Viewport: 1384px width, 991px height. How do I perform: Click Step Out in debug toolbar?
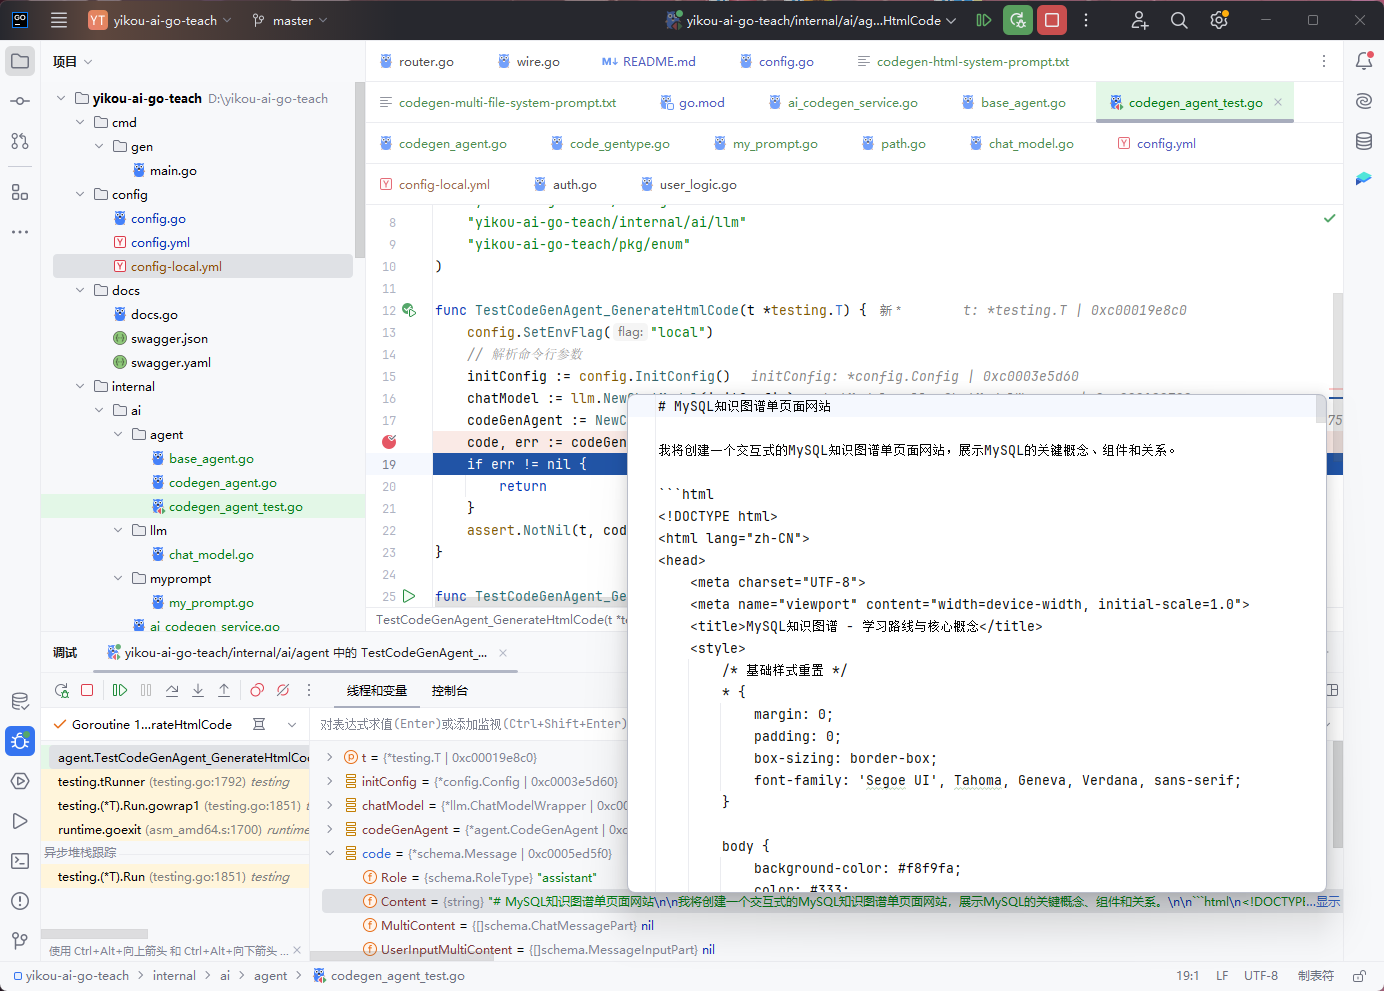click(224, 690)
